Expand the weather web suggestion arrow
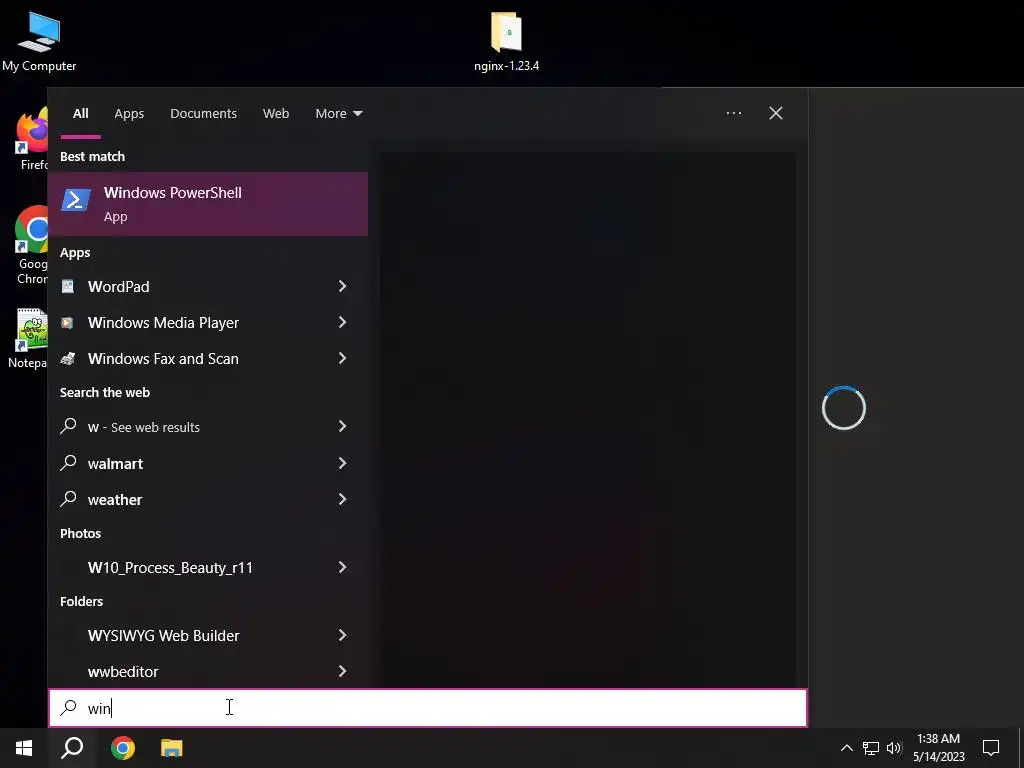This screenshot has width=1024, height=768. (342, 499)
